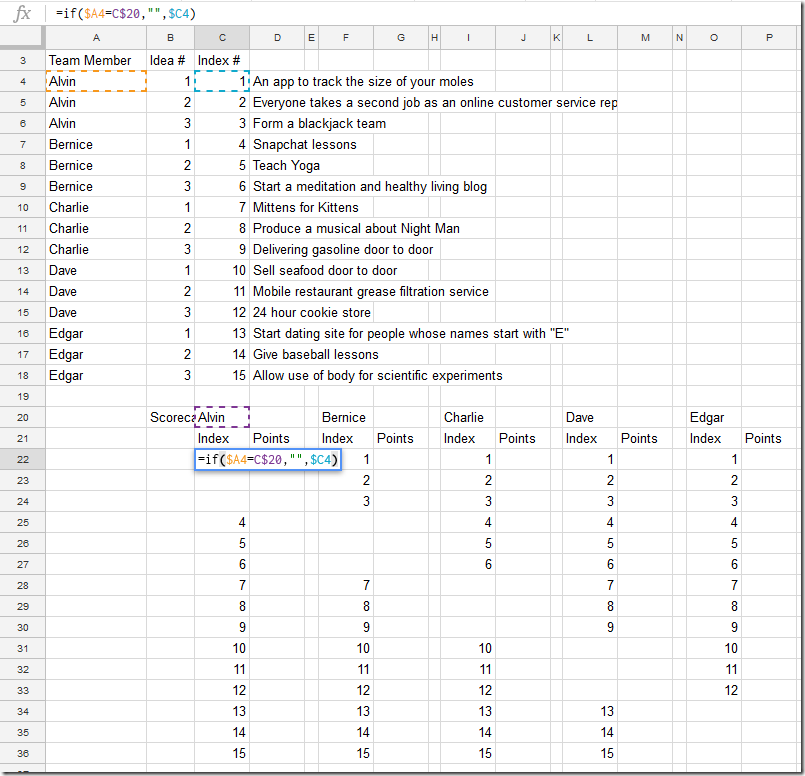This screenshot has width=805, height=776.
Task: Click the Index header under Bernice
Action: tap(346, 439)
